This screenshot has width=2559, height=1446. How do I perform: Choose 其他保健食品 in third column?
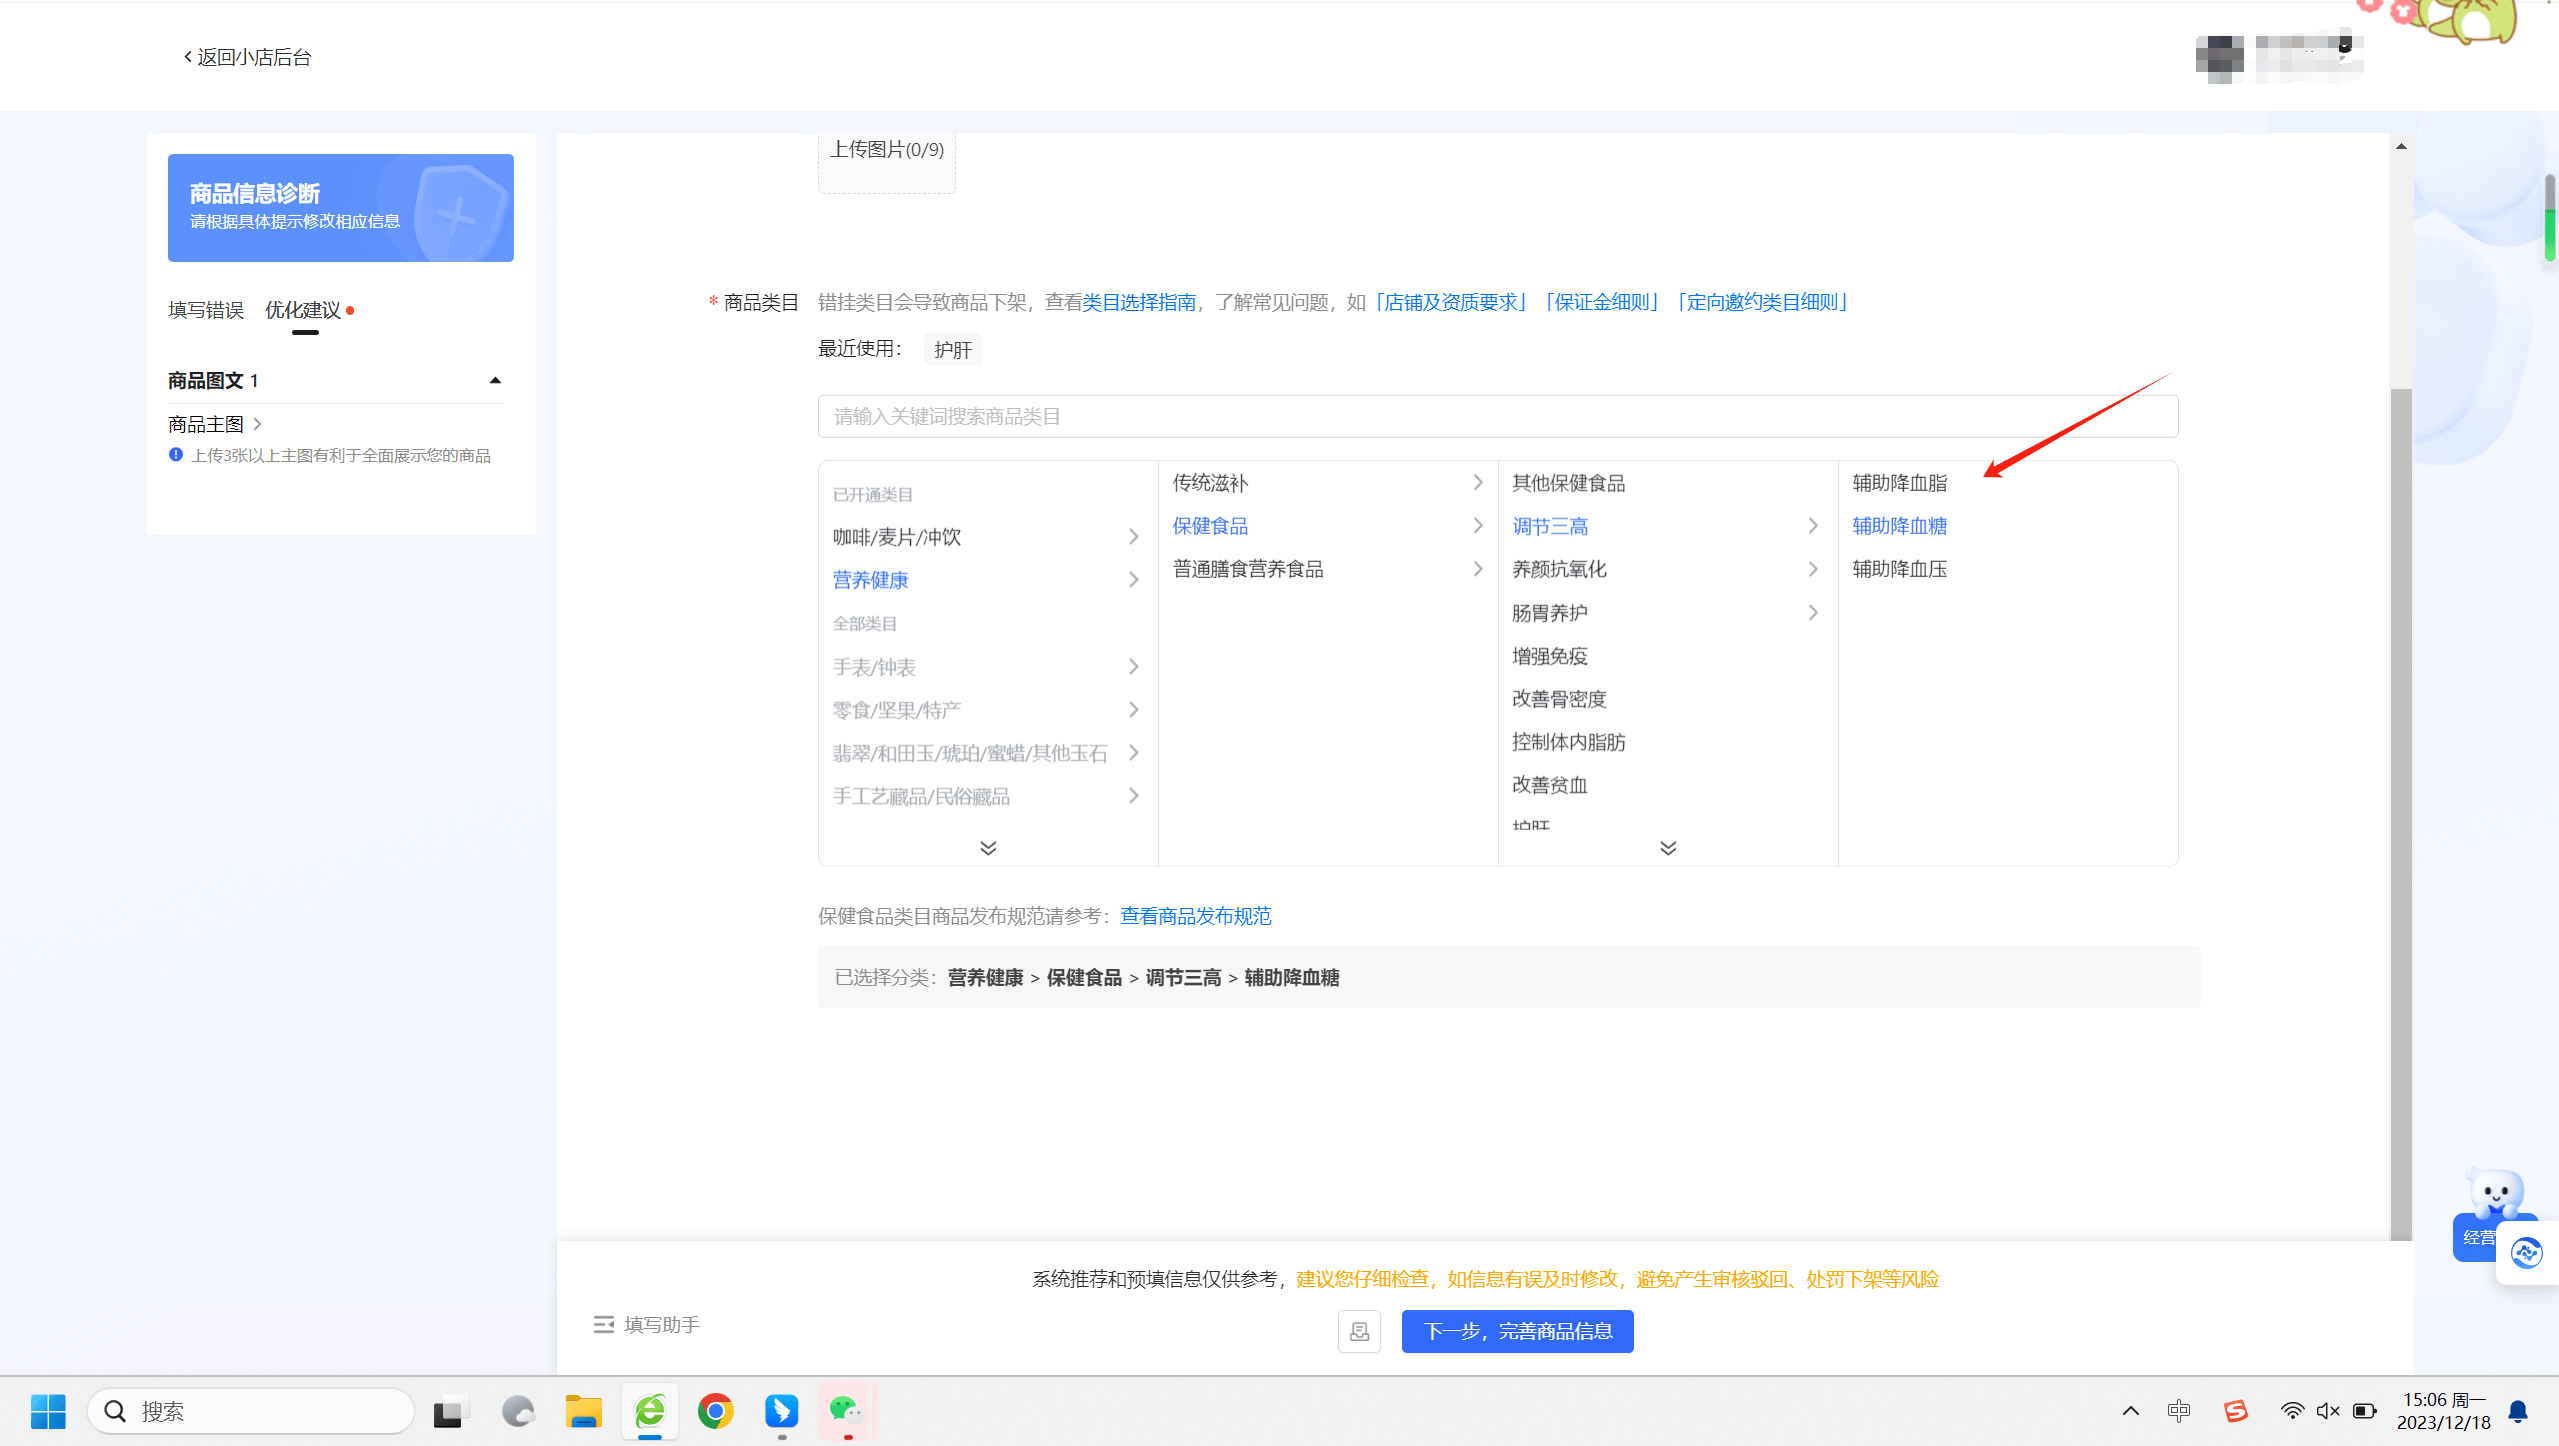coord(1568,483)
